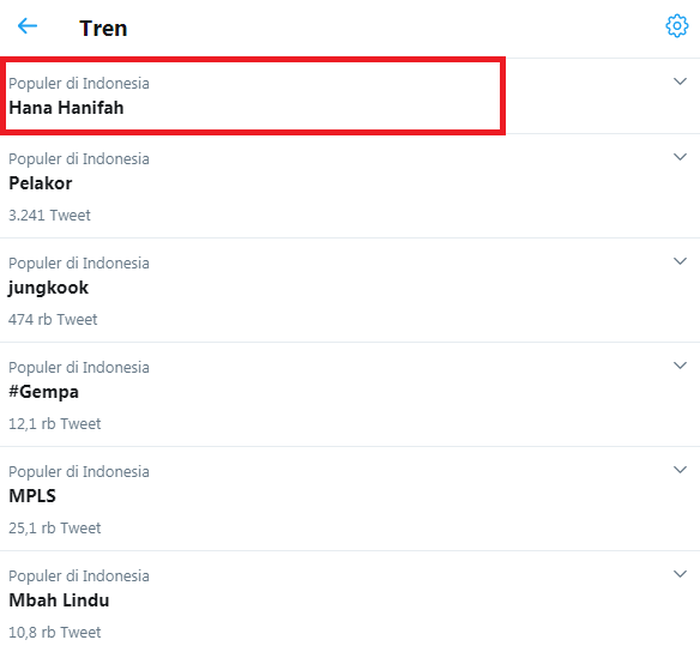Image resolution: width=700 pixels, height=652 pixels.
Task: View the jungkook trend
Action: (48, 288)
